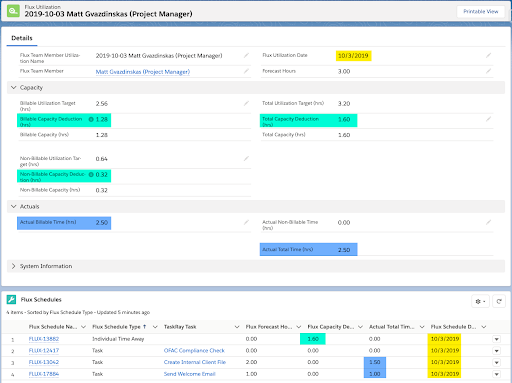Edit Forecast Hours pencil icon

tap(488, 71)
